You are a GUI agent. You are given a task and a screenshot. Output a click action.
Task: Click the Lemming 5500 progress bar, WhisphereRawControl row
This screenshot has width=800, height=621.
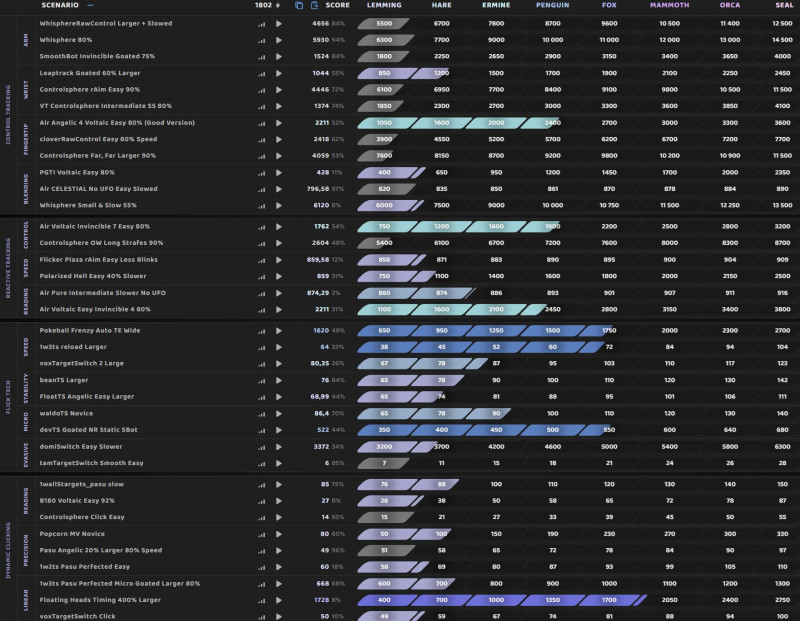tap(384, 23)
